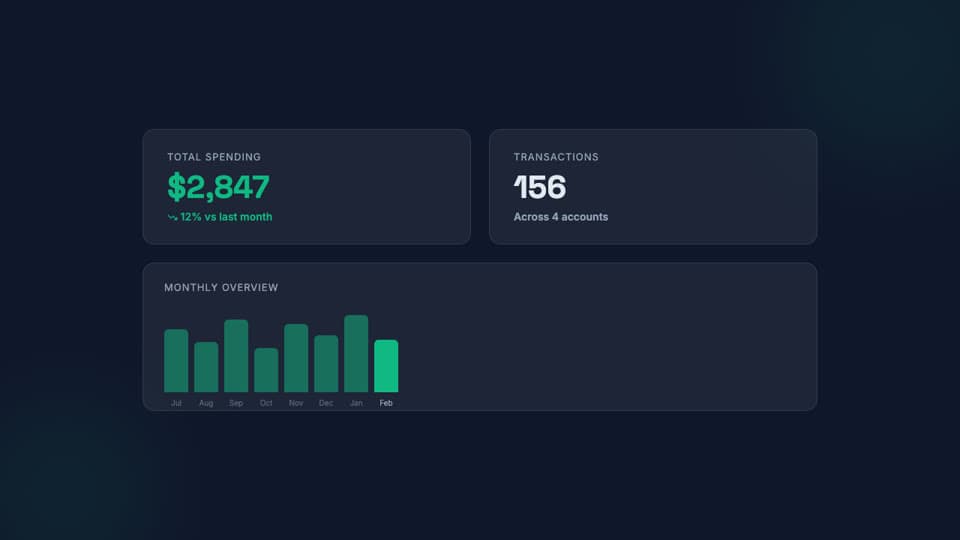The height and width of the screenshot is (540, 960).
Task: Click the downward trend arrow icon
Action: tap(172, 217)
